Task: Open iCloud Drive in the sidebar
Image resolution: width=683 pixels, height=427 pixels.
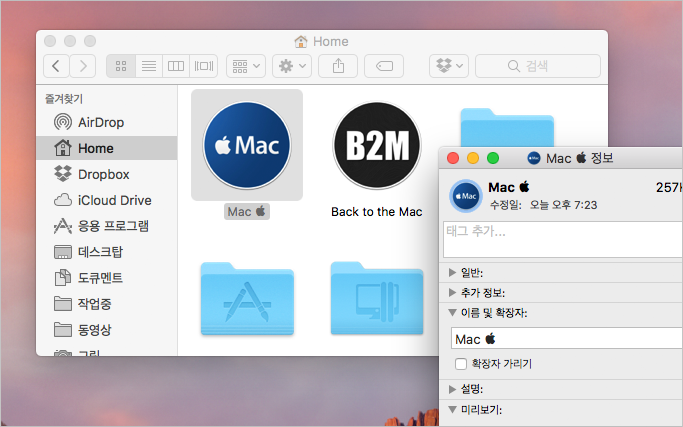Action: [107, 200]
